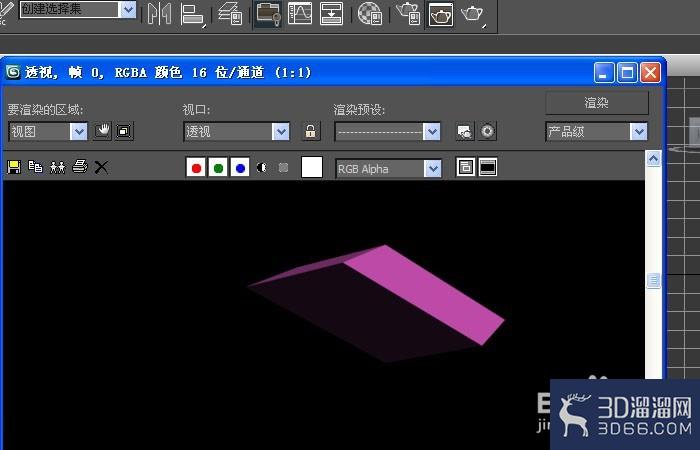Open the named selection set dropdown
The image size is (700, 450).
click(x=128, y=9)
